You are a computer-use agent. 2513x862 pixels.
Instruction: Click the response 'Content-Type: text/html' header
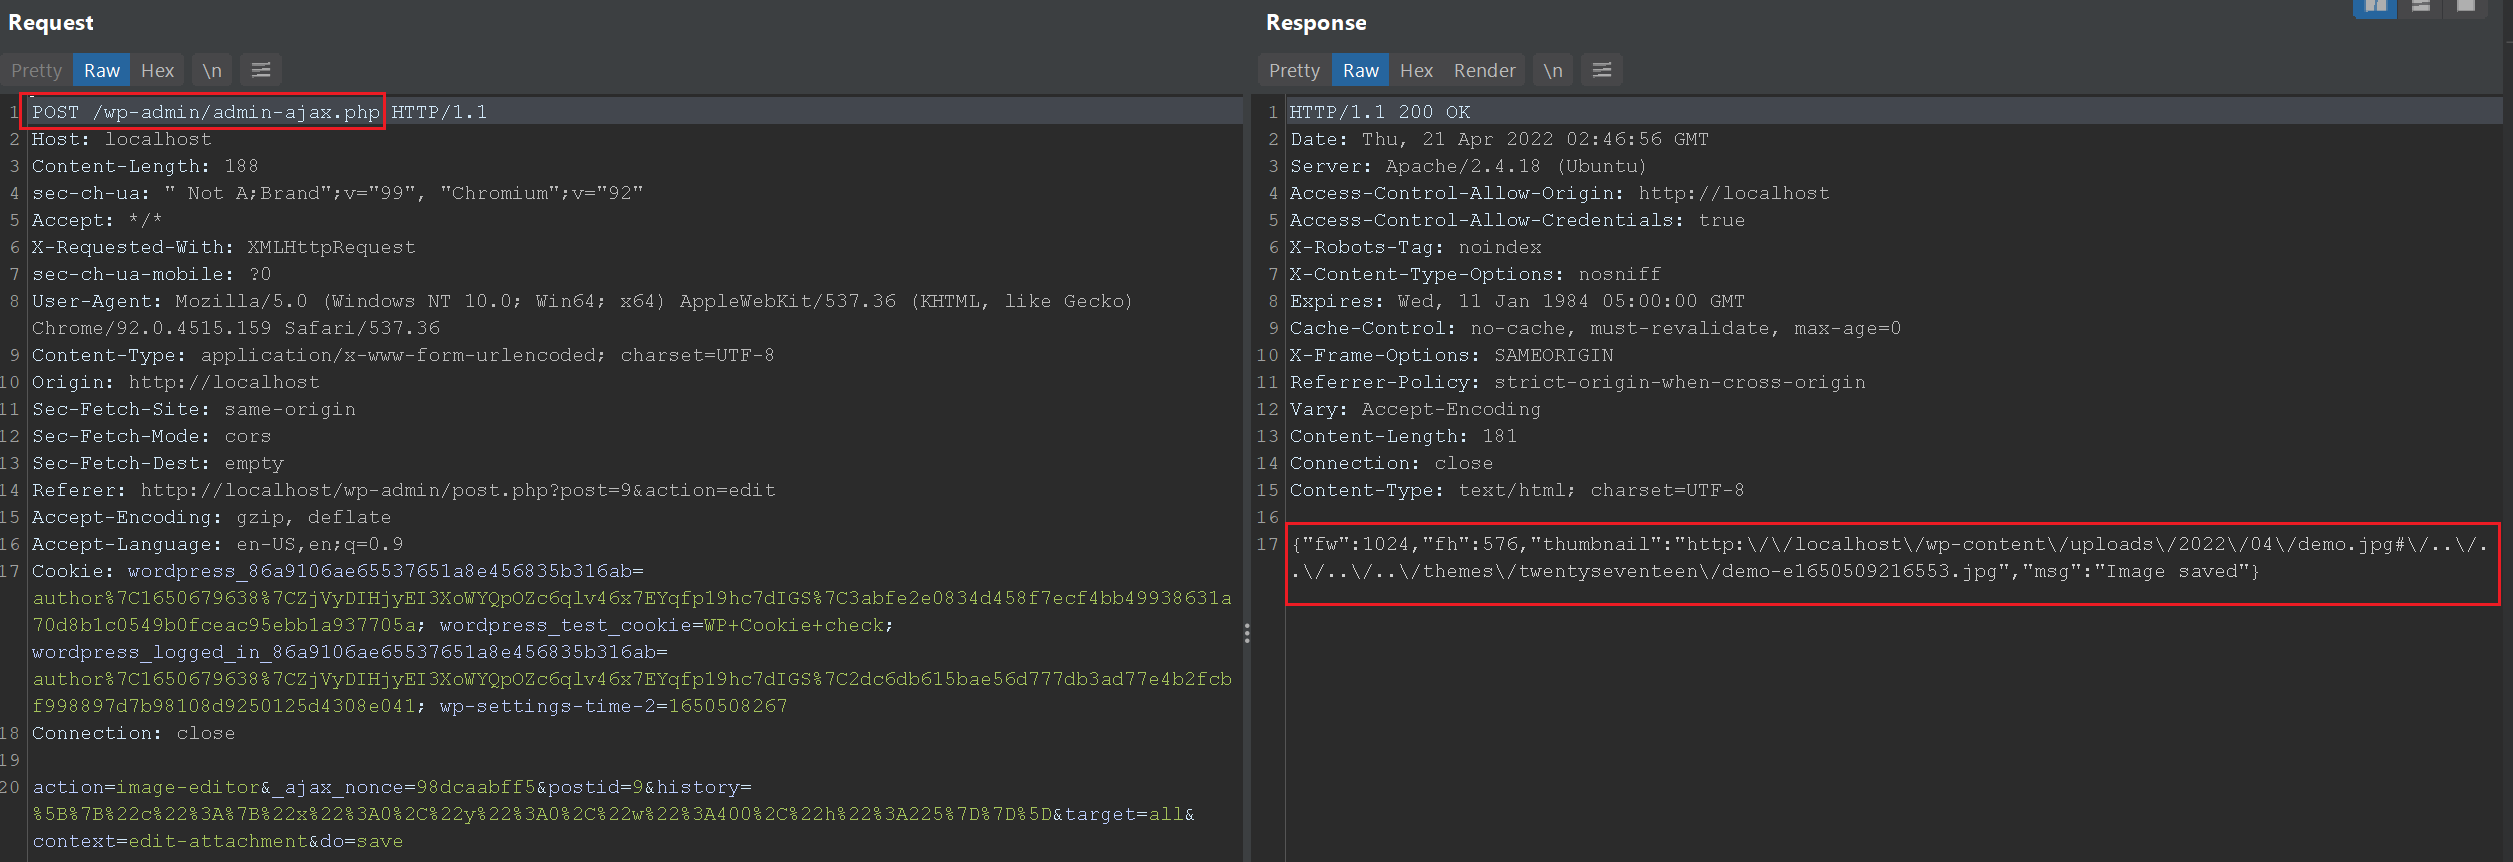(1517, 490)
